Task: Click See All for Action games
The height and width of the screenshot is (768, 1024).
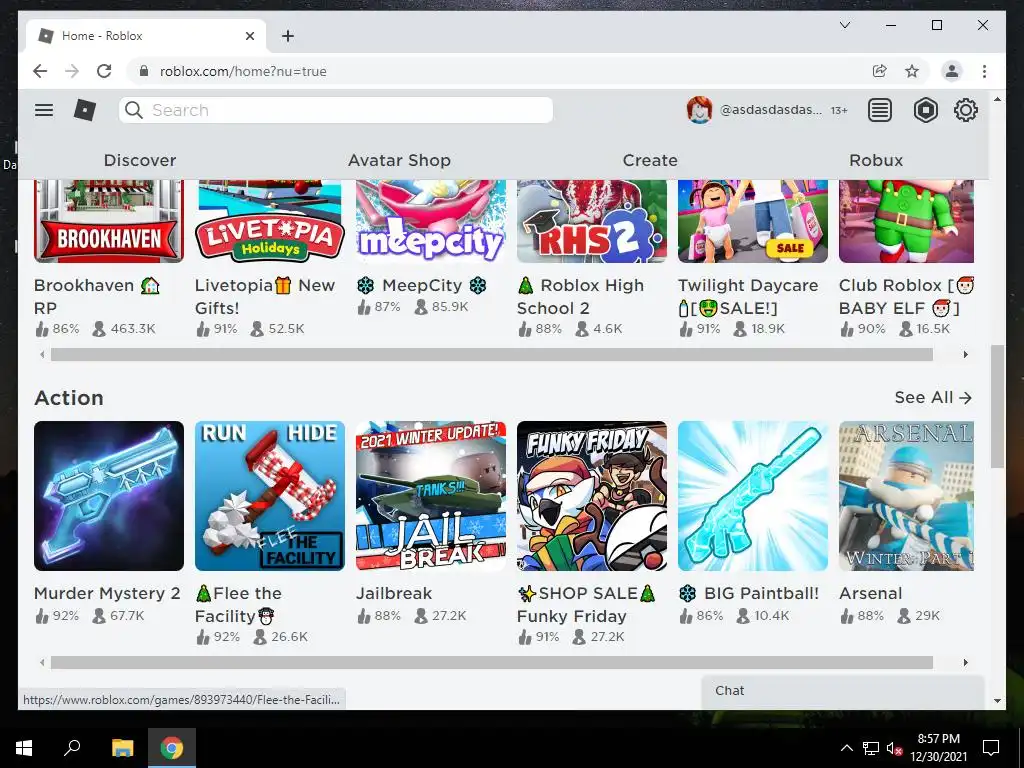Action: 933,397
